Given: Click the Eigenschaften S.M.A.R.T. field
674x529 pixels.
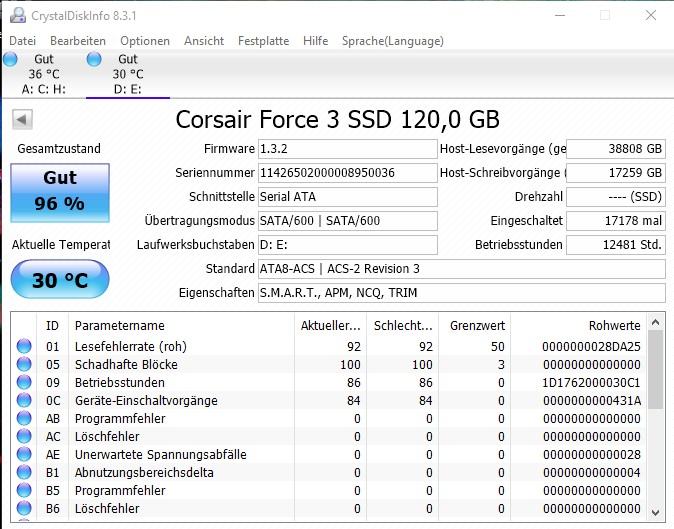Looking at the screenshot, I should 462,293.
